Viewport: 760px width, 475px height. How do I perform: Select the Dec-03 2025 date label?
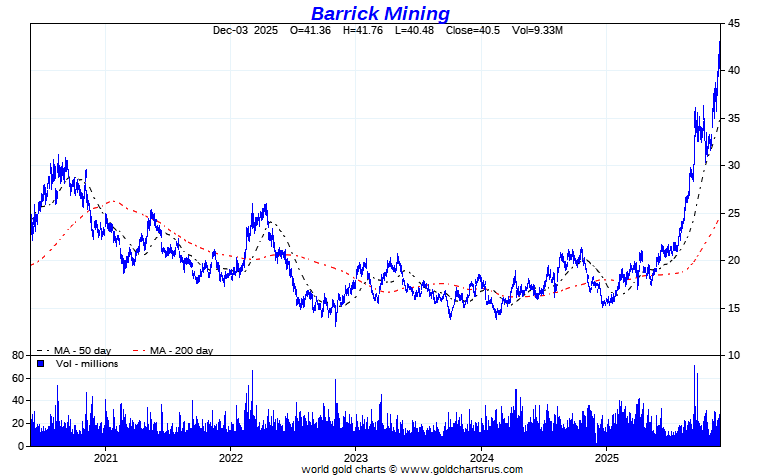click(x=245, y=31)
